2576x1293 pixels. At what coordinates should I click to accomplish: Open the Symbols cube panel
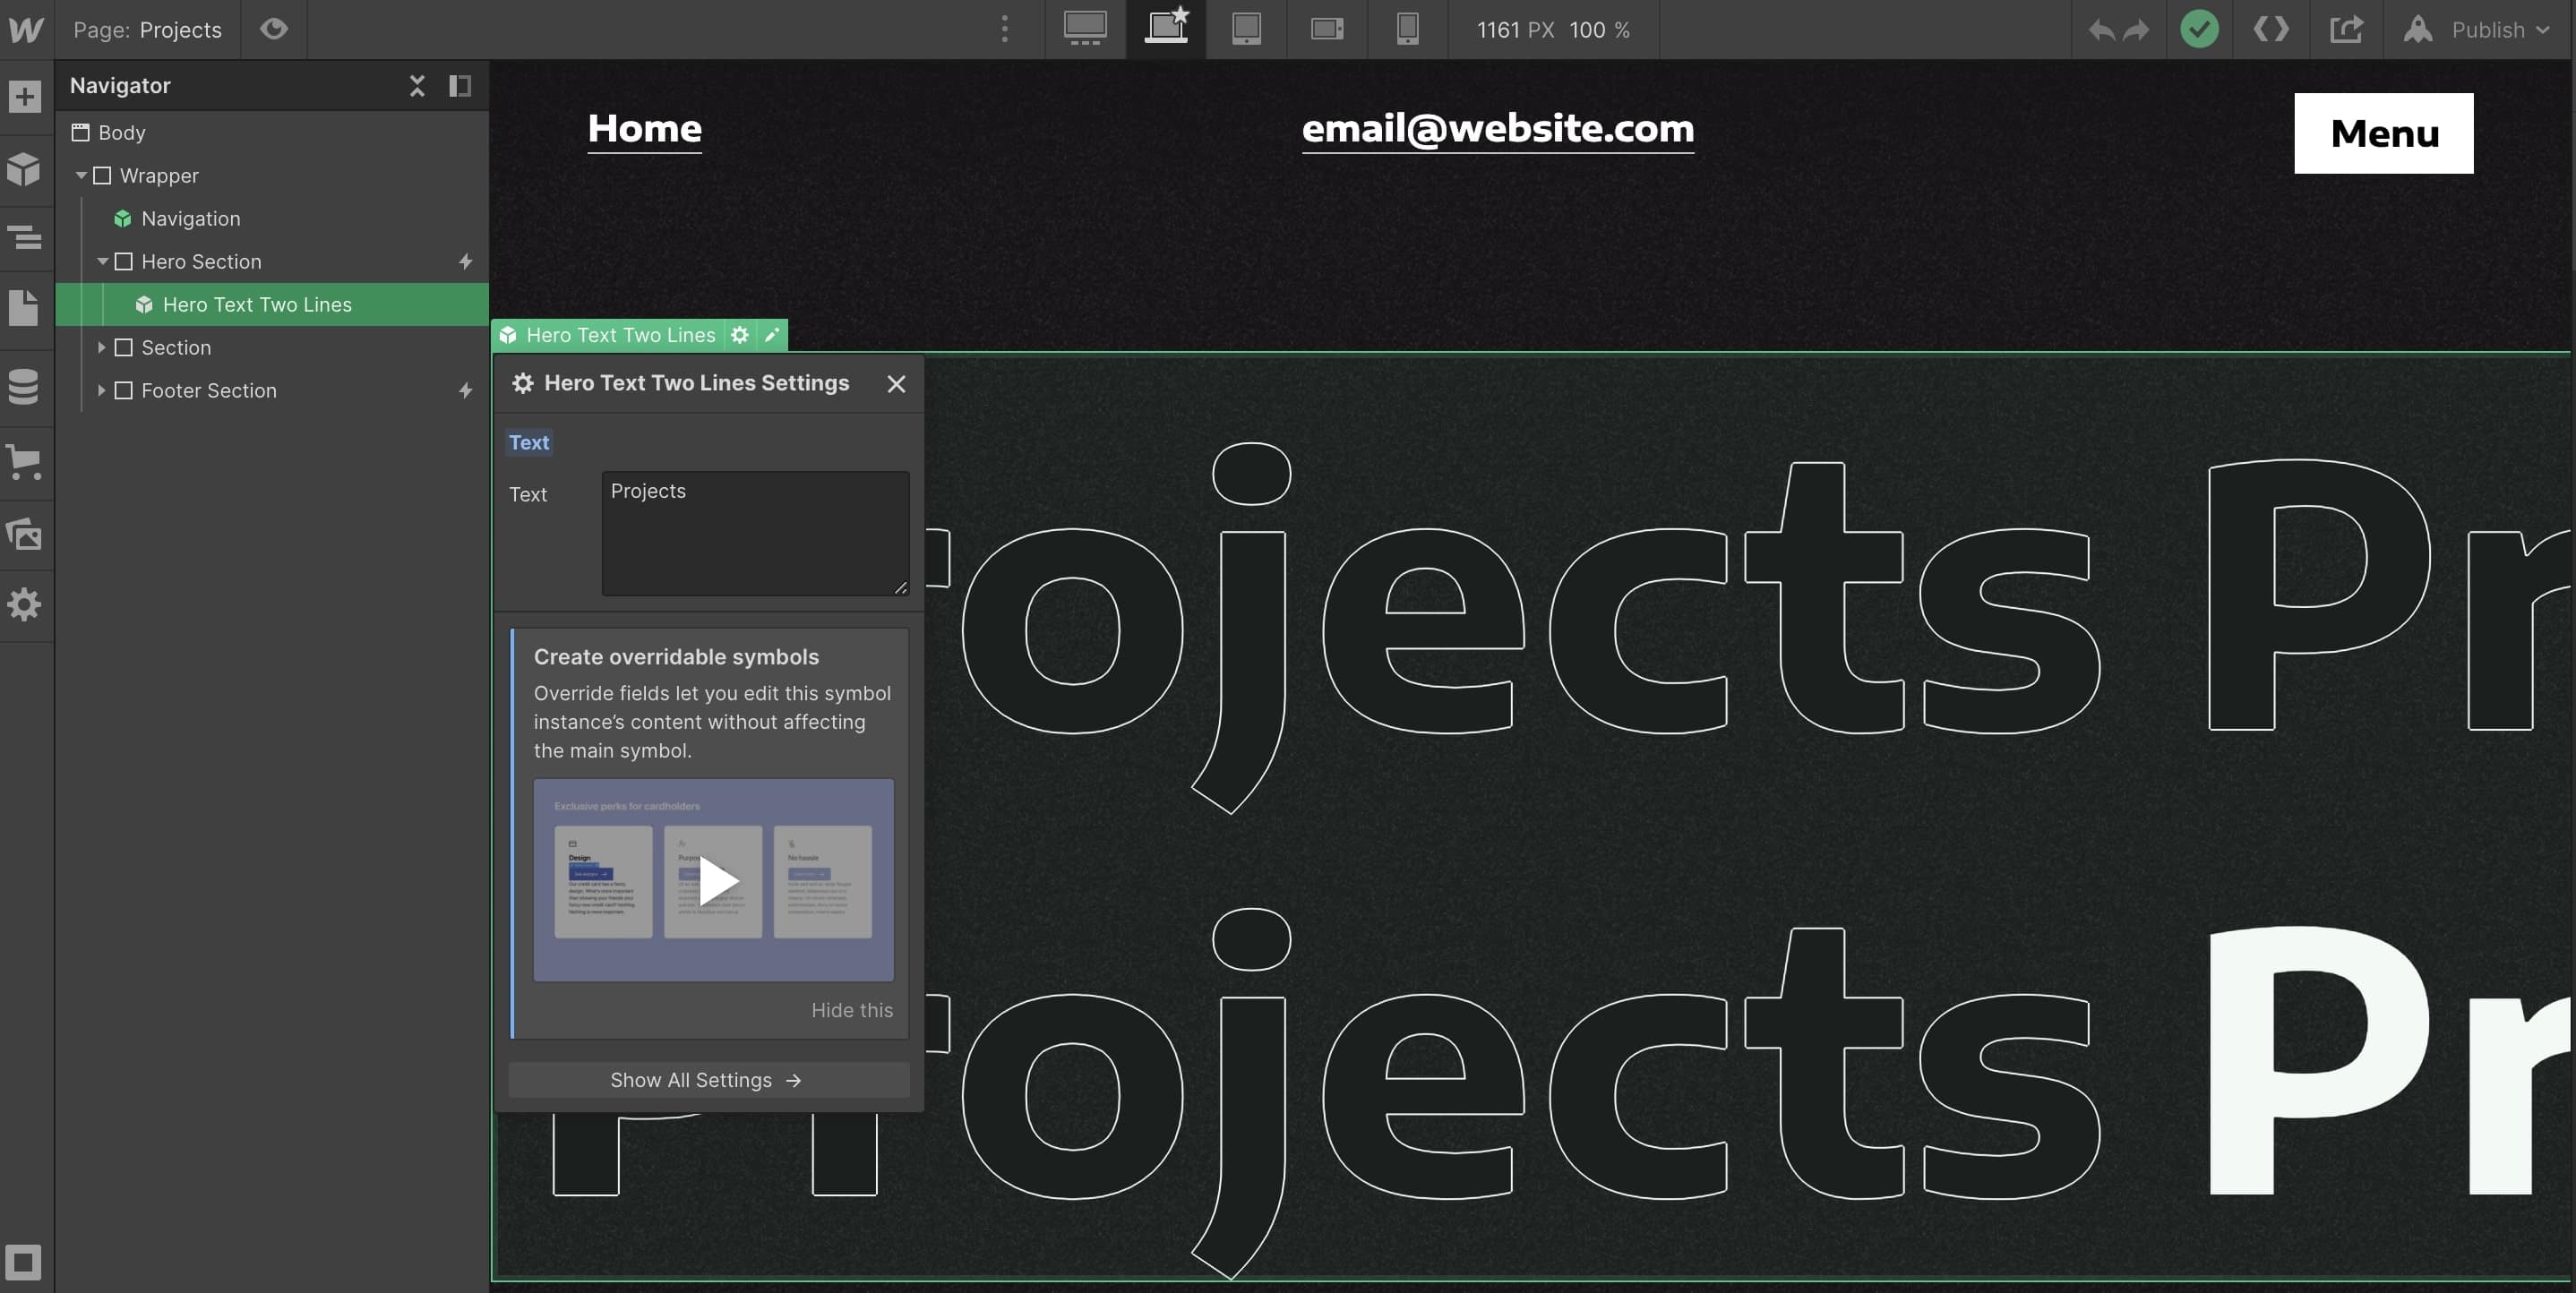click(x=24, y=169)
